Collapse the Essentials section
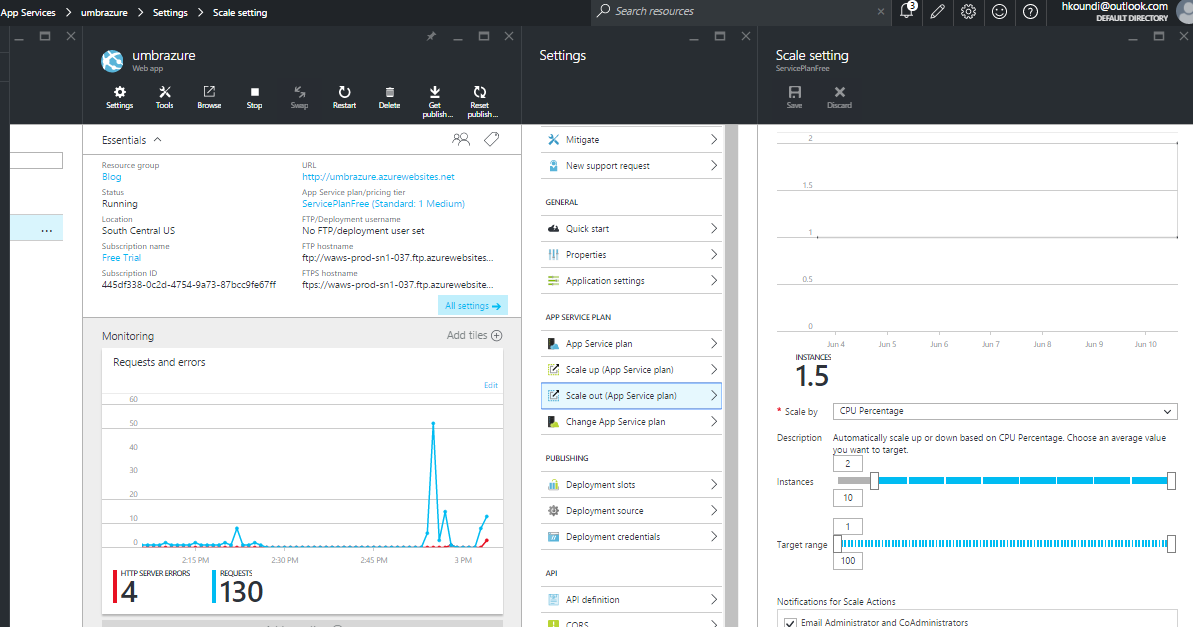Screen dimensions: 1193x627 [157, 140]
